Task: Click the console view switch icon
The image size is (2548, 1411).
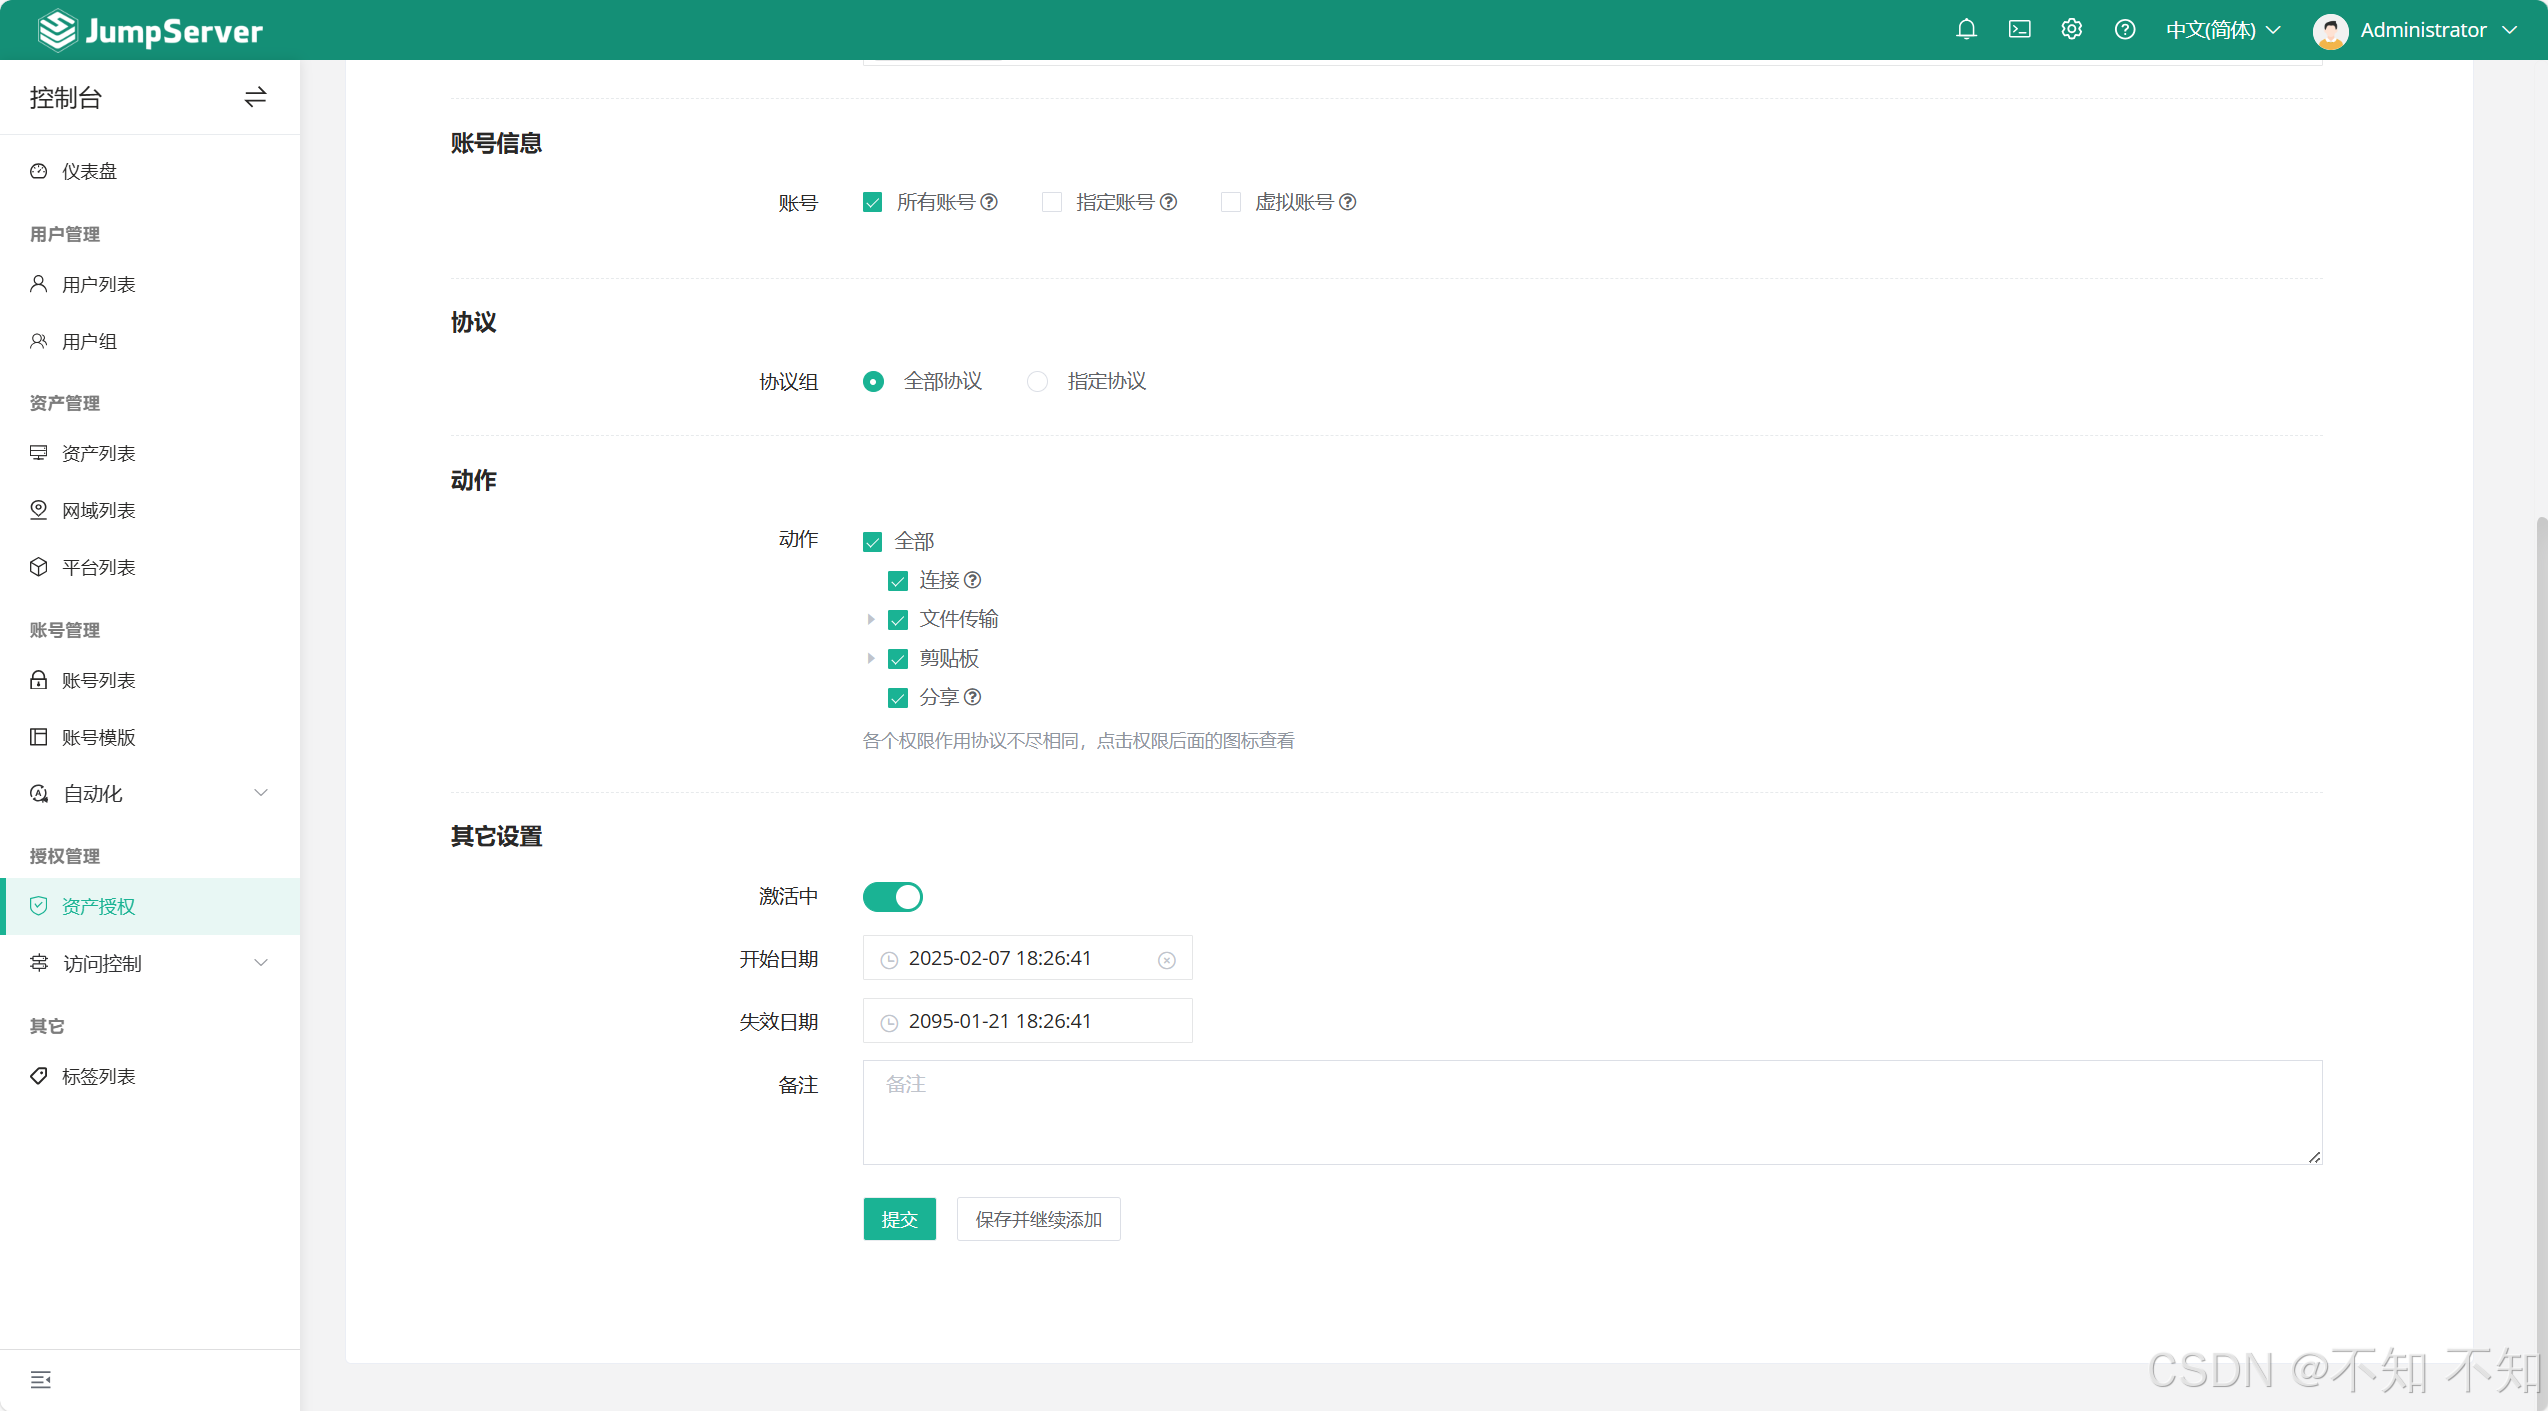Action: point(255,97)
